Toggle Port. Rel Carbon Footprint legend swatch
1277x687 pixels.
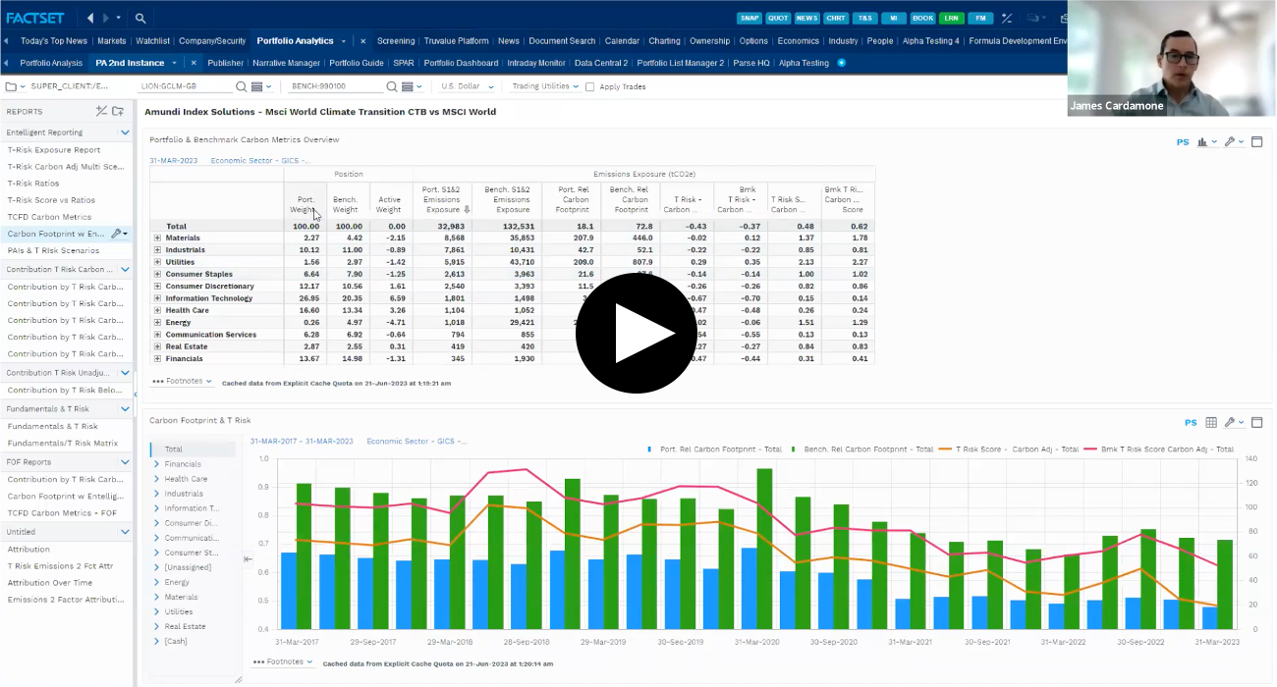point(651,449)
